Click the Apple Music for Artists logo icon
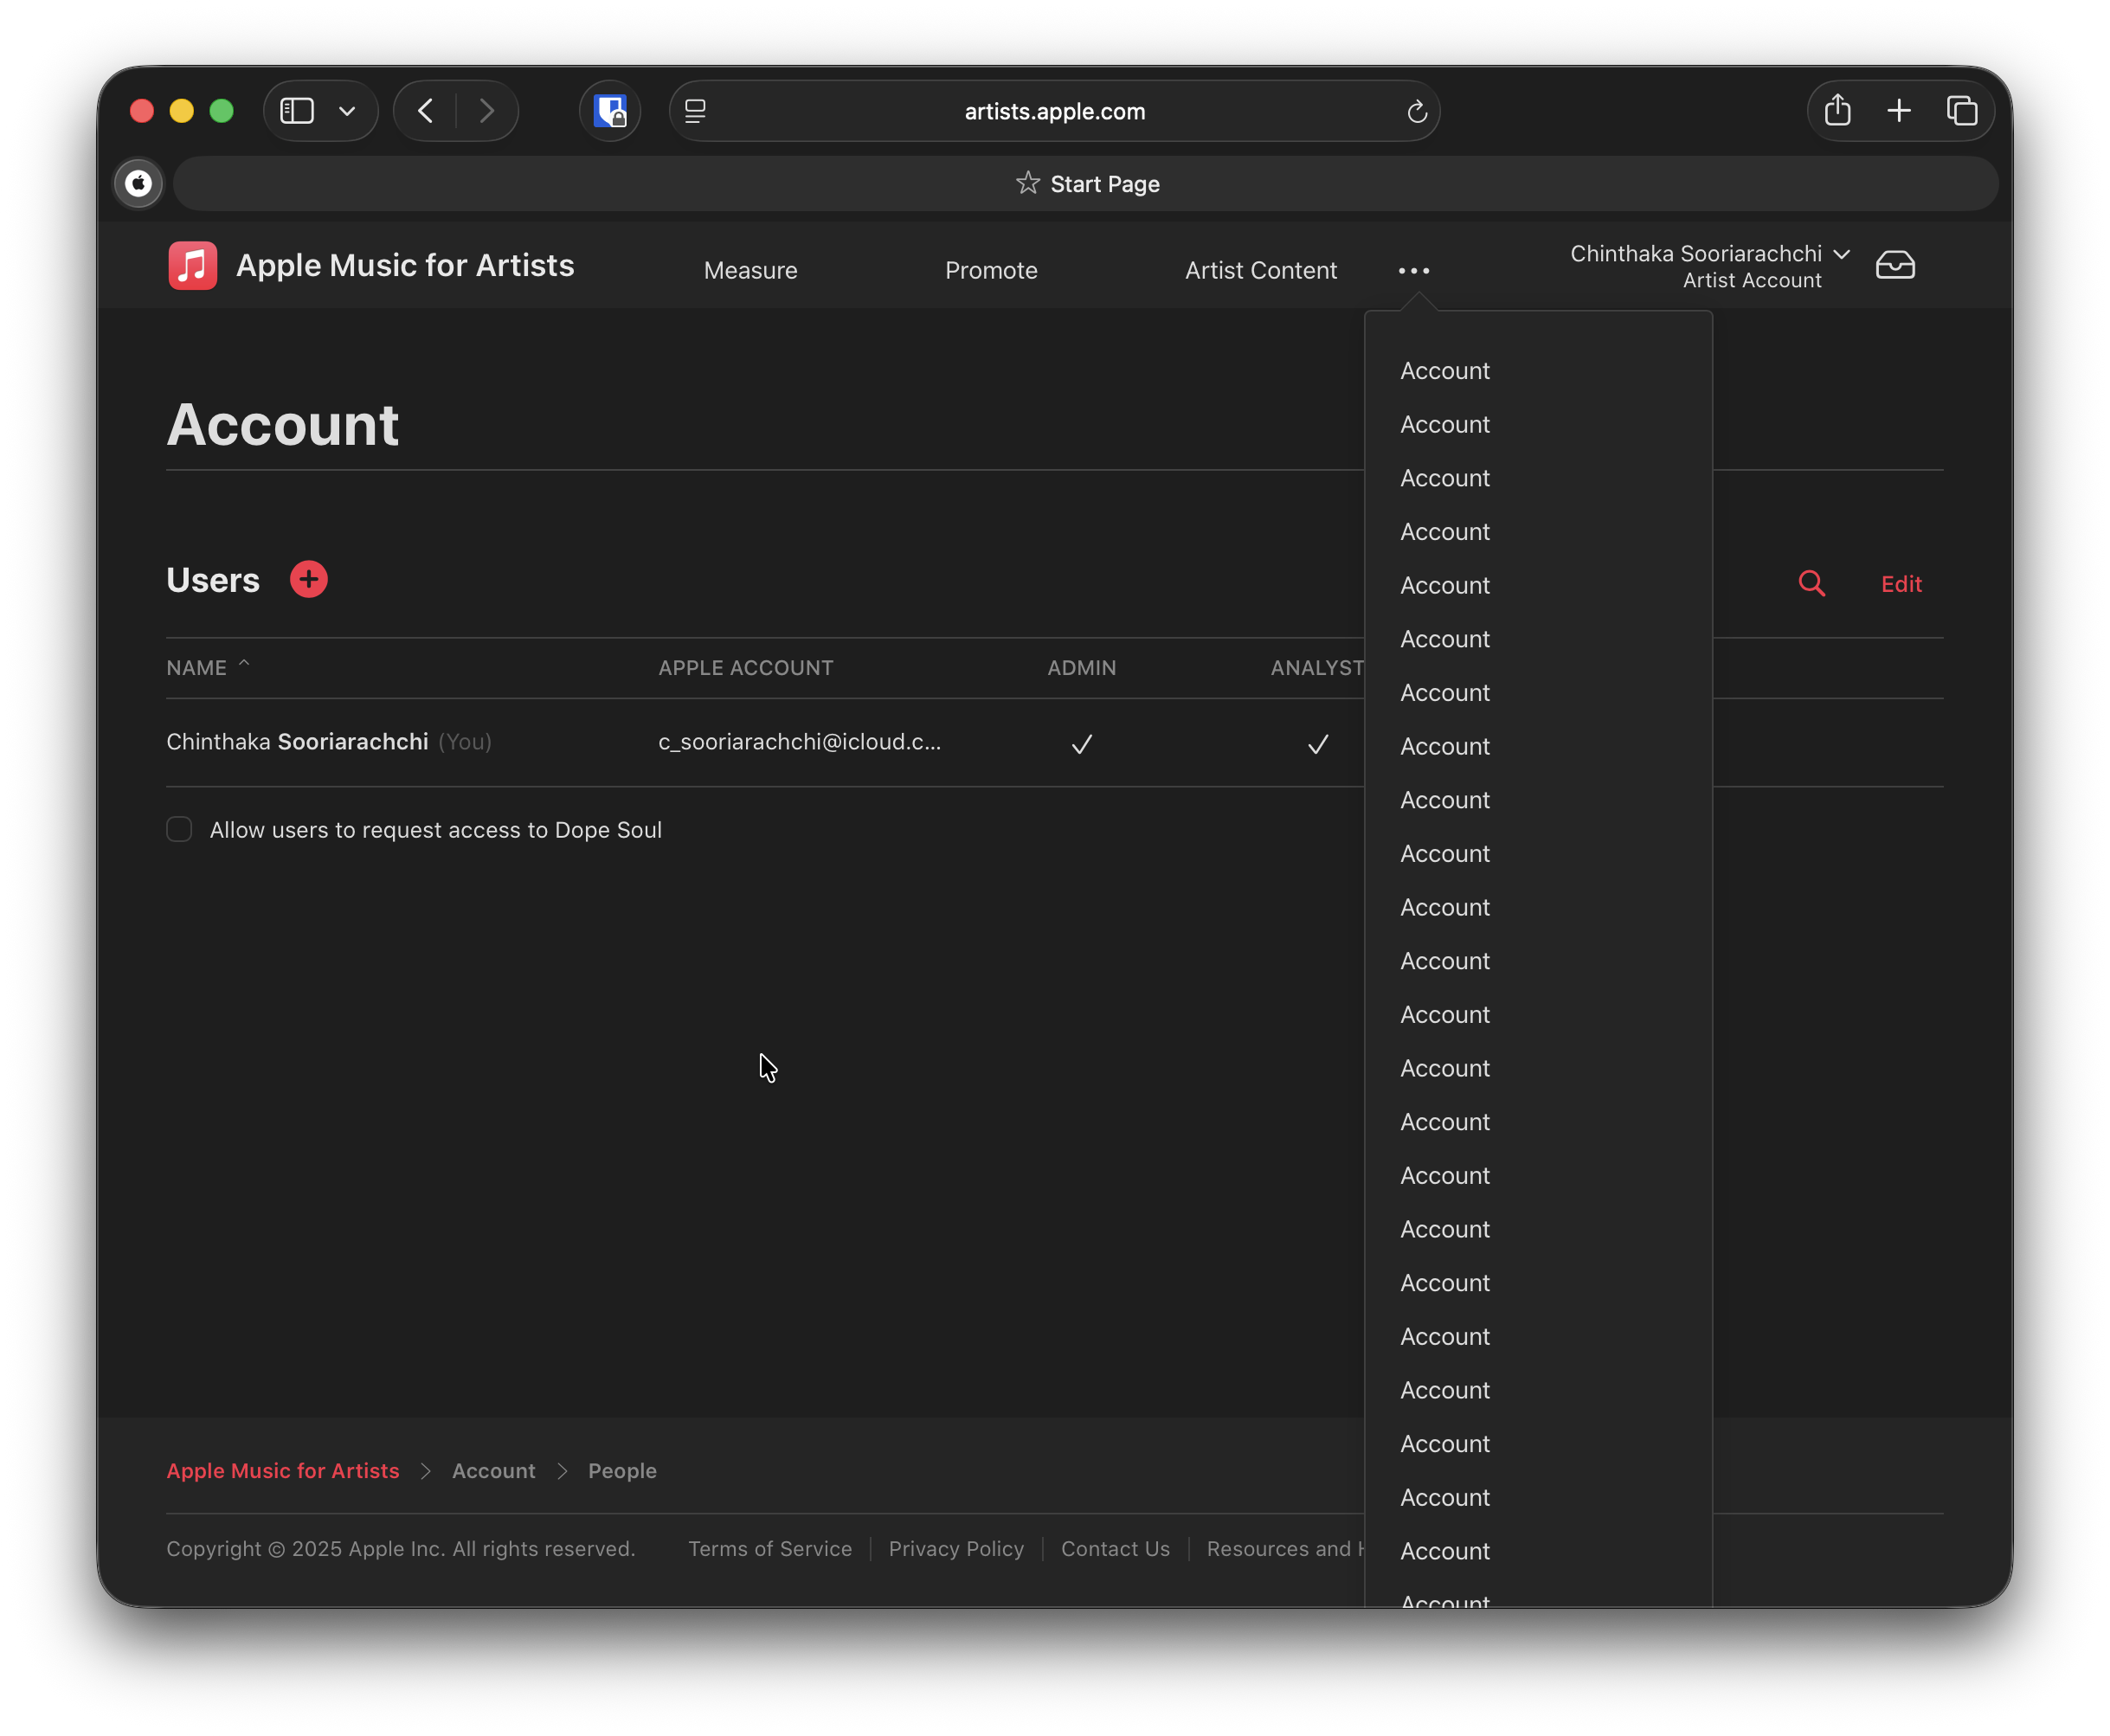Screen dimensions: 2110x1736 (x=193, y=265)
